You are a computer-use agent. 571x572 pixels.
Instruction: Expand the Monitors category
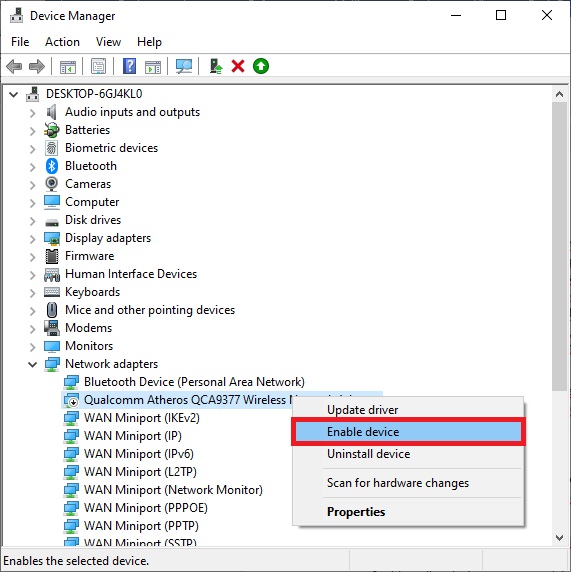[32, 347]
